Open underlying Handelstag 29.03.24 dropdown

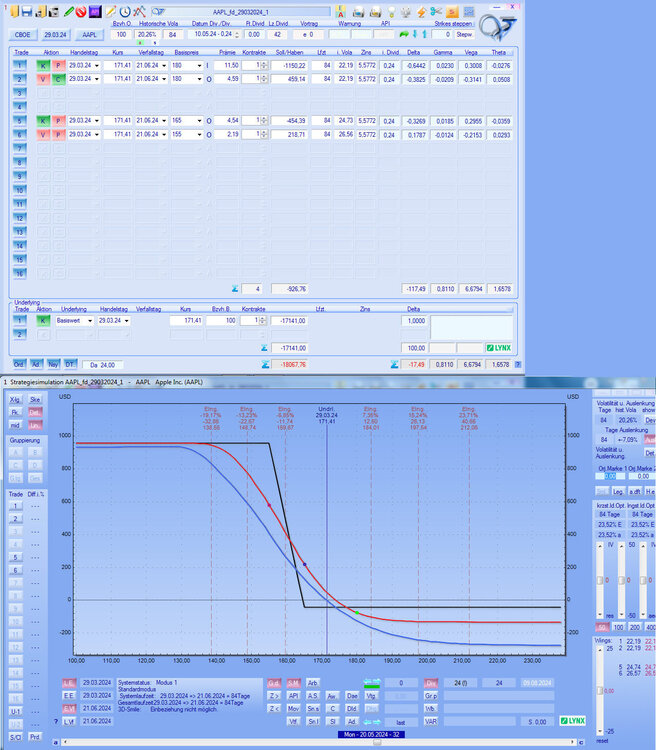(x=127, y=321)
